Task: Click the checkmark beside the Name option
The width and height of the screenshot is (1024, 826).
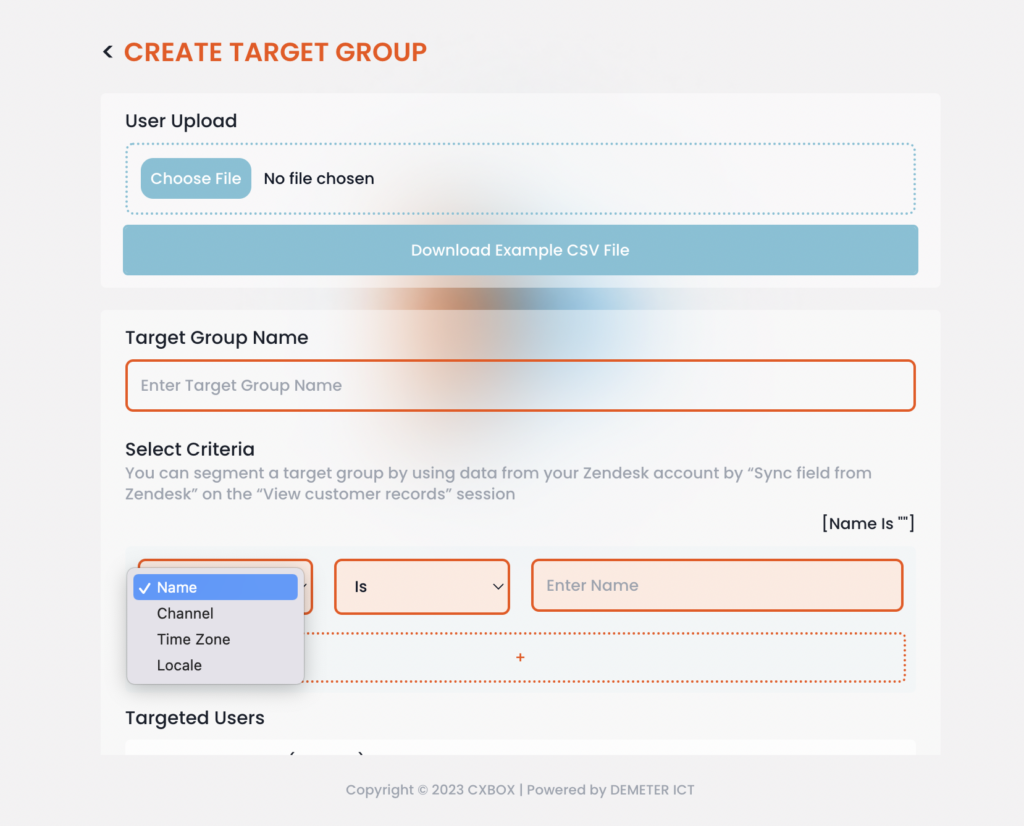Action: [x=145, y=588]
